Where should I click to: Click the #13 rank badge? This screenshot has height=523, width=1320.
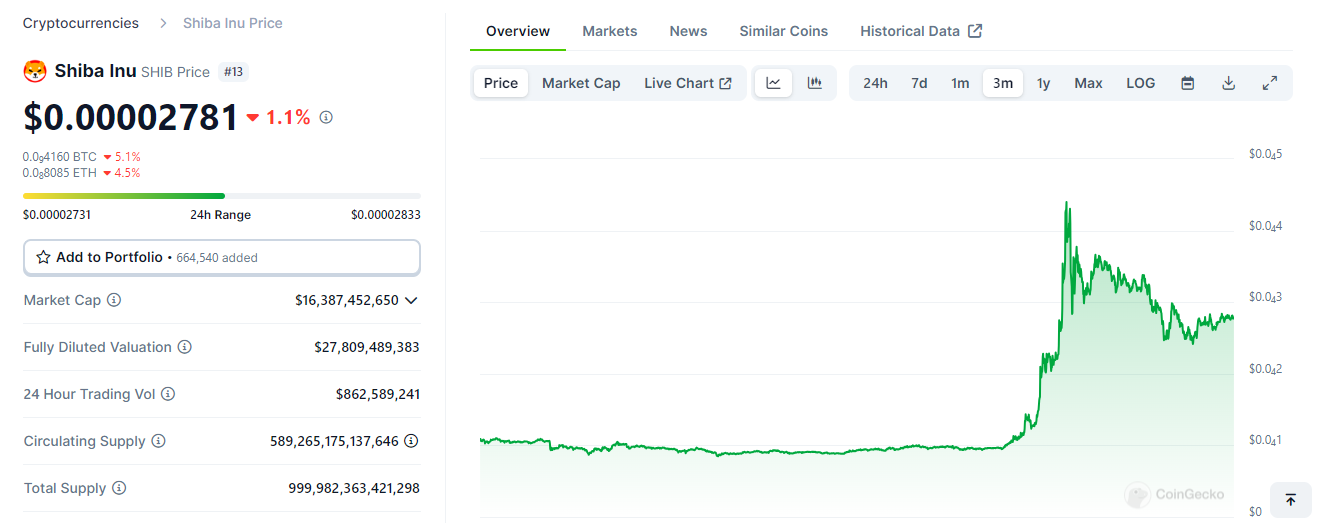(x=234, y=72)
